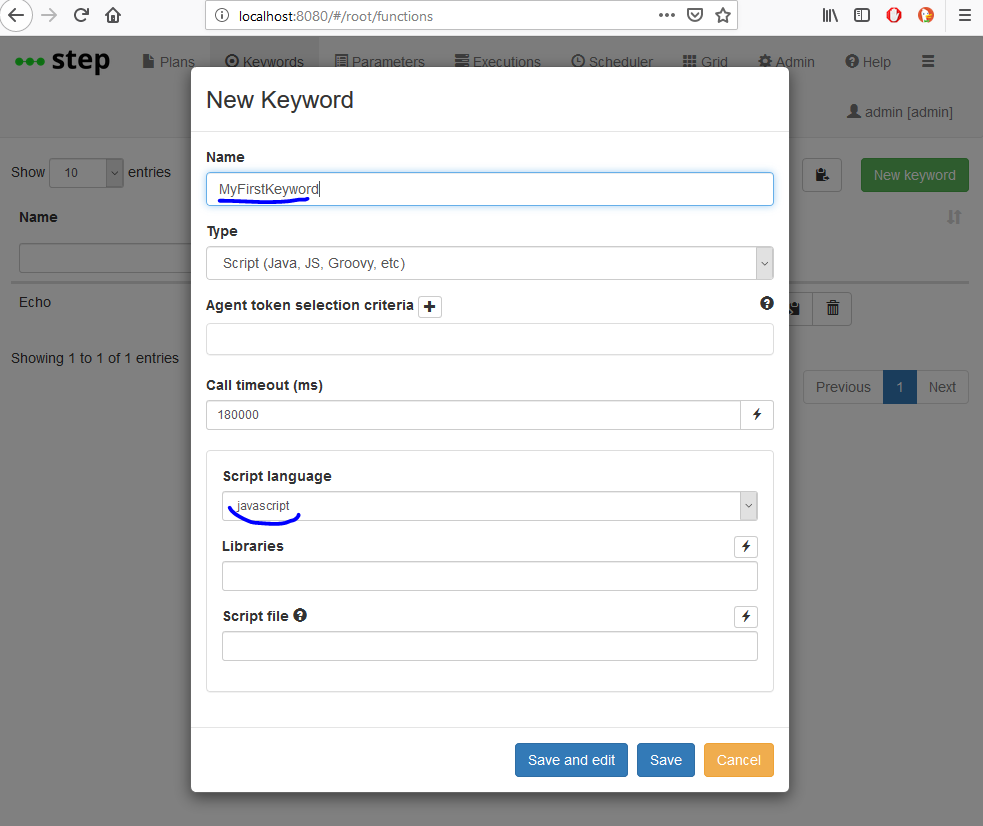
Task: Select page 1 in pagination
Action: (900, 387)
